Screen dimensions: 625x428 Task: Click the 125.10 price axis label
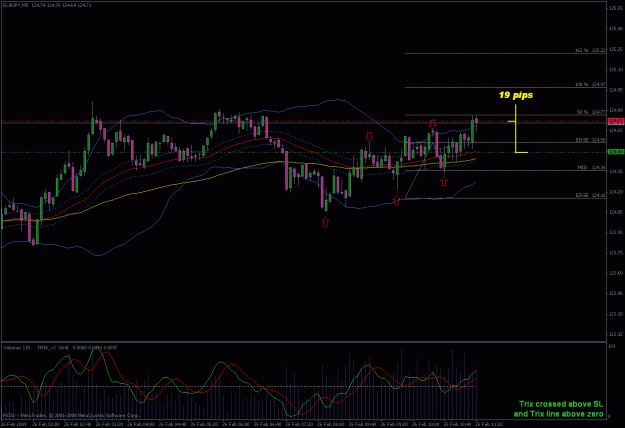coord(615,70)
